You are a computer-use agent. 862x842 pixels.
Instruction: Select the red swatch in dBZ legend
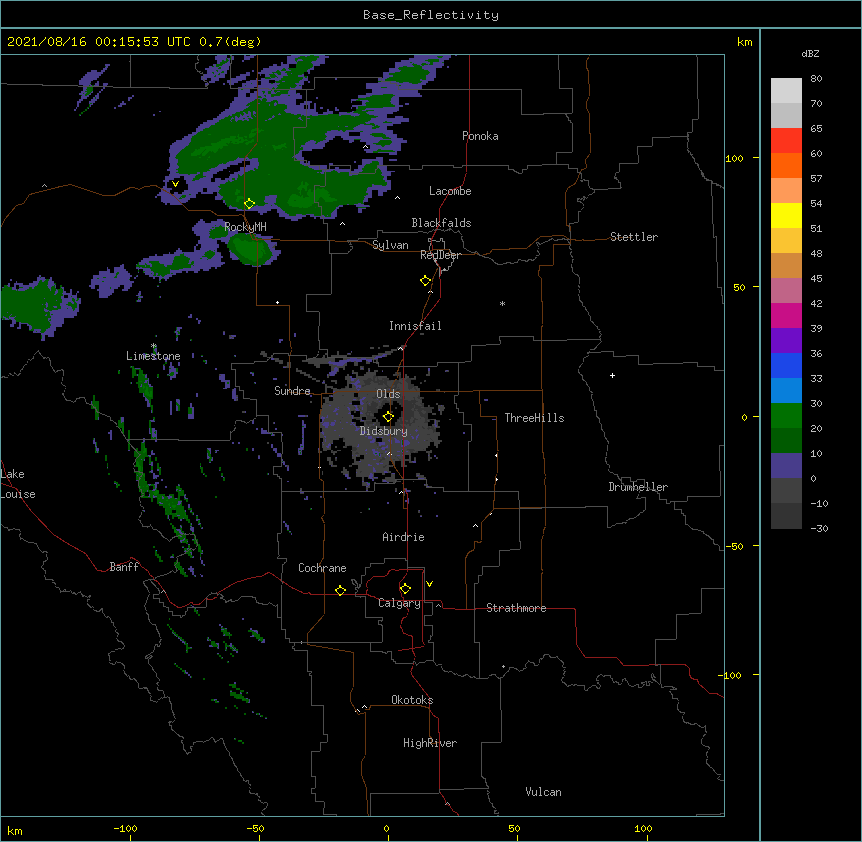pyautogui.click(x=786, y=141)
